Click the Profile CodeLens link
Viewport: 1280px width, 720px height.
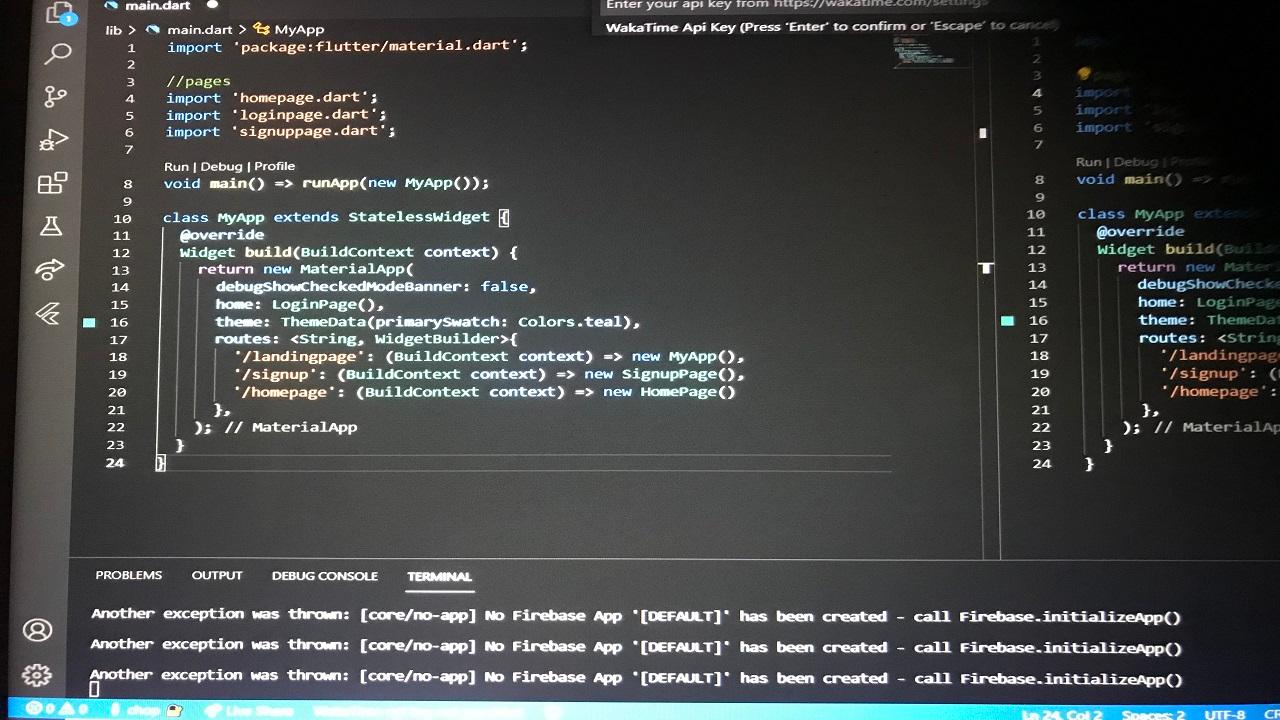275,165
